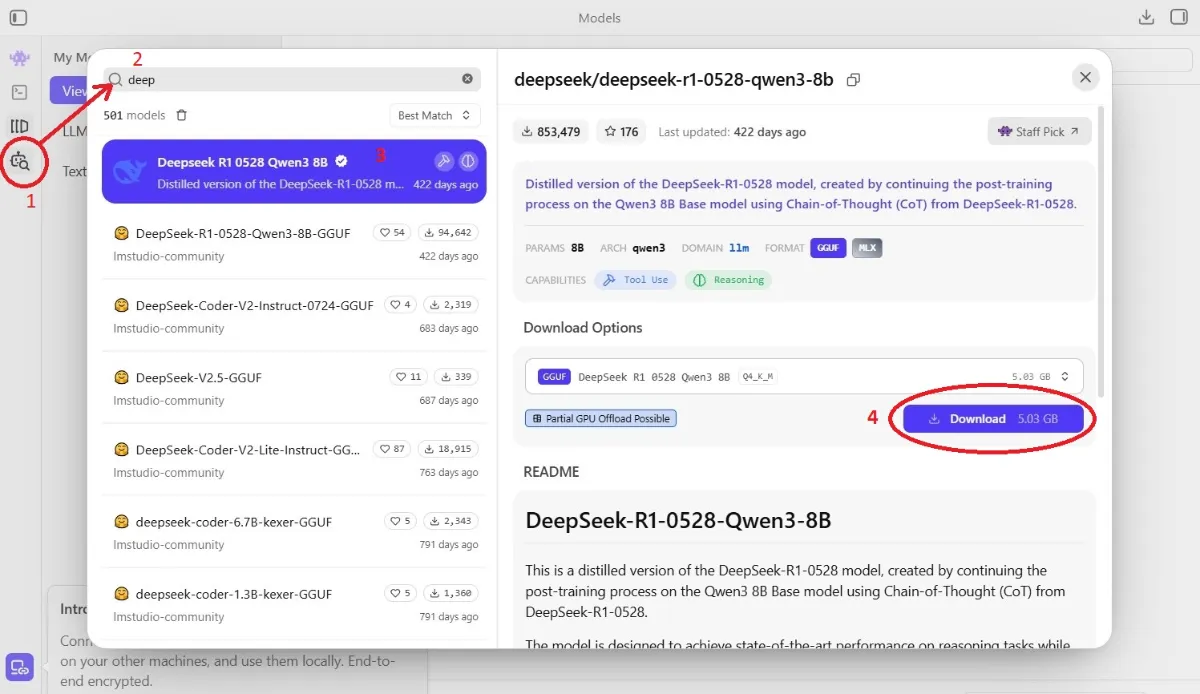Select the MLX format badge

(x=867, y=248)
